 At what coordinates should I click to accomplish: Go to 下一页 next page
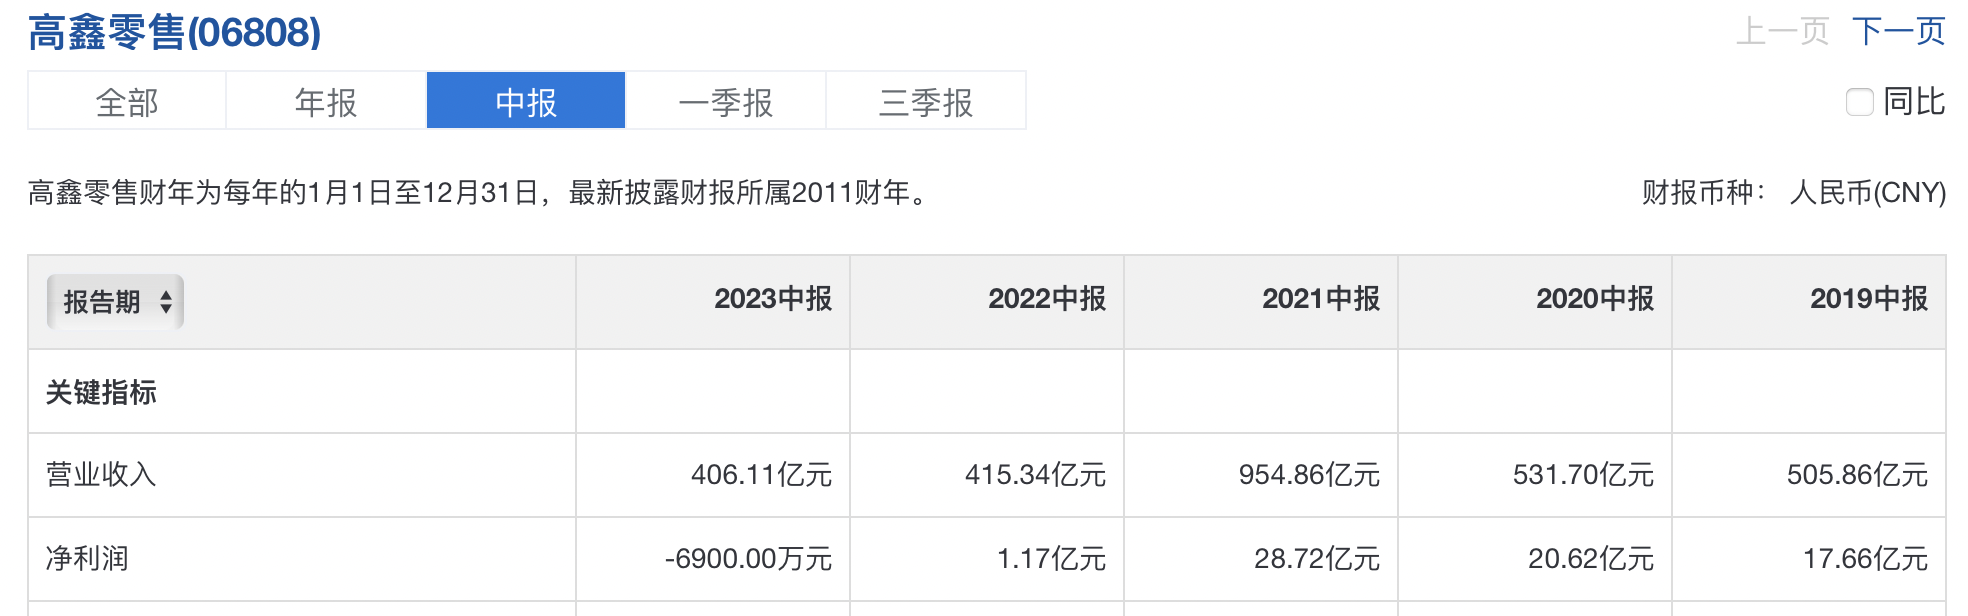1898,32
